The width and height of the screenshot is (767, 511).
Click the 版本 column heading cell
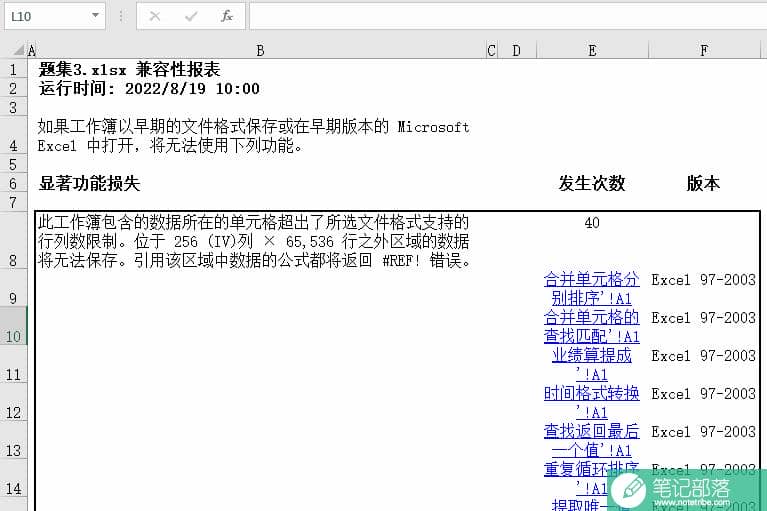(x=703, y=184)
